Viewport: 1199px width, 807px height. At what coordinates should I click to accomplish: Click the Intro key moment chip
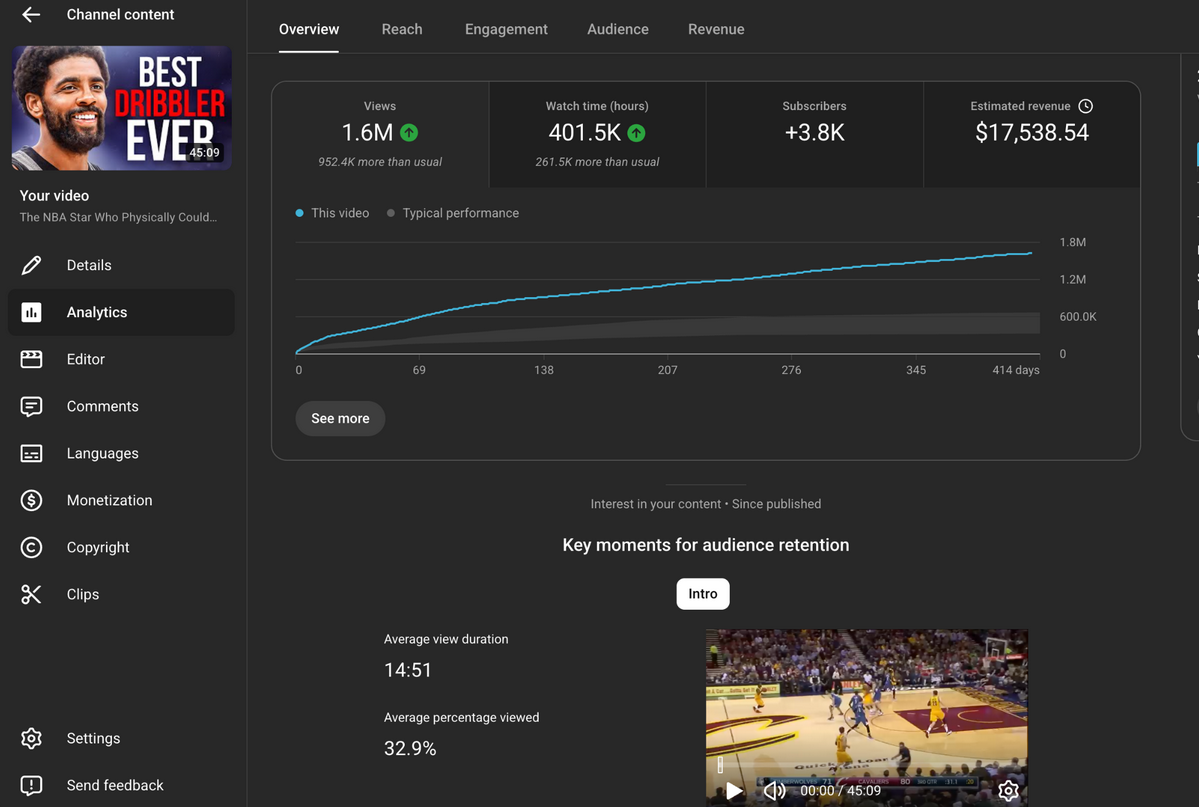703,594
